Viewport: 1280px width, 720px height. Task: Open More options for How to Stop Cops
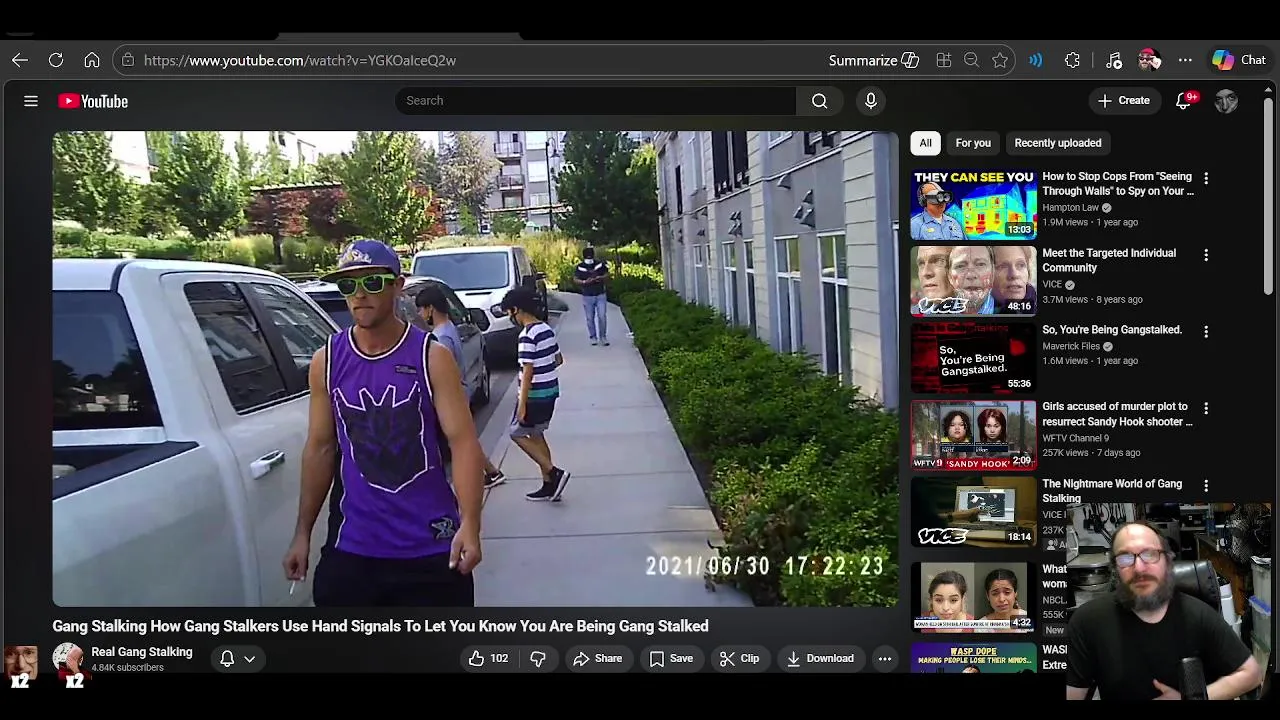click(1206, 178)
